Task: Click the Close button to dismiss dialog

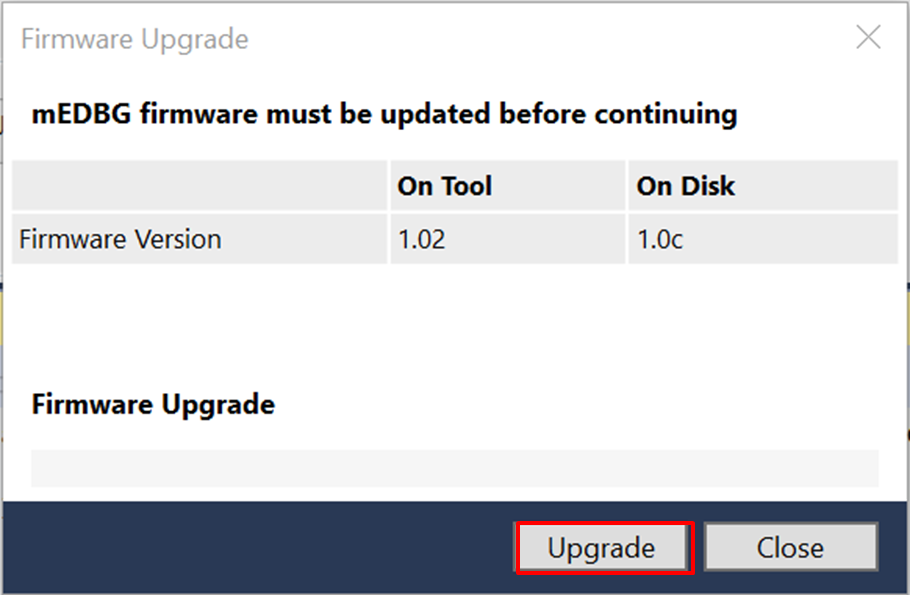Action: pyautogui.click(x=791, y=547)
